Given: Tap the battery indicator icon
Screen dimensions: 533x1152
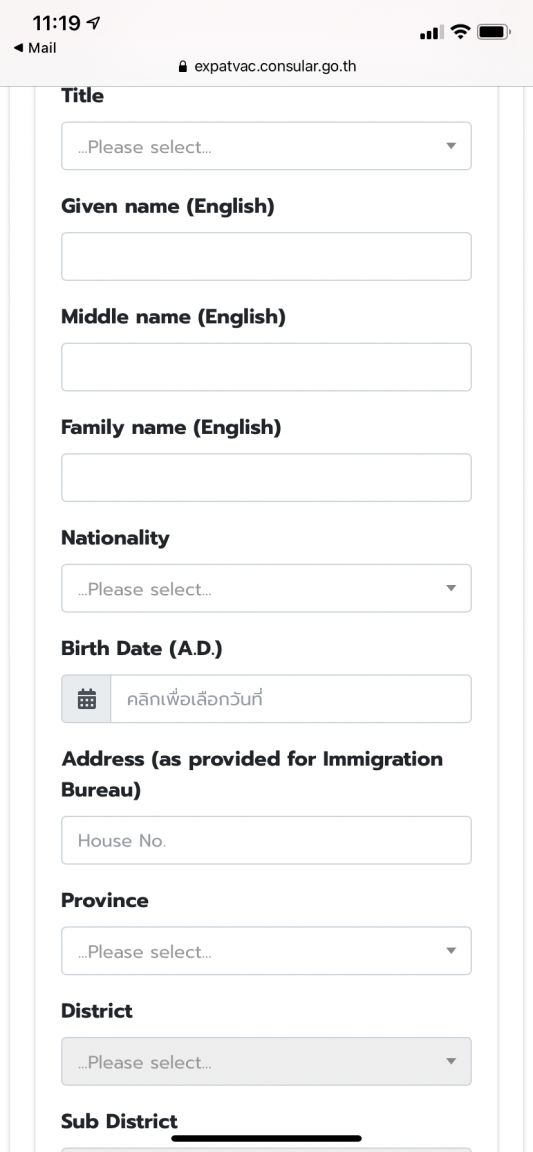Looking at the screenshot, I should [495, 32].
